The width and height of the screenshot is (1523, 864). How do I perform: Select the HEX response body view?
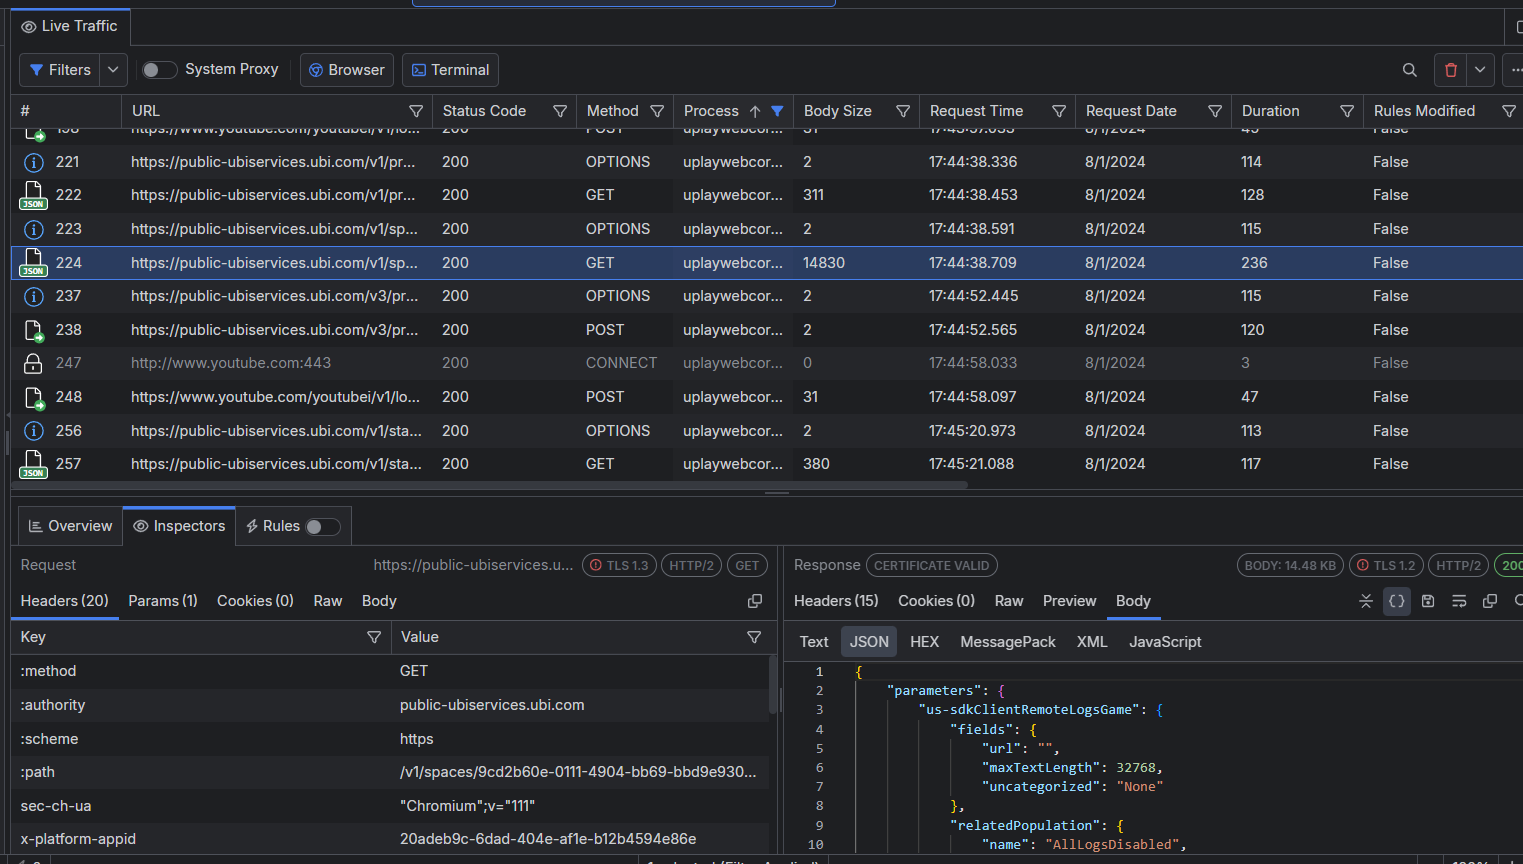(924, 642)
